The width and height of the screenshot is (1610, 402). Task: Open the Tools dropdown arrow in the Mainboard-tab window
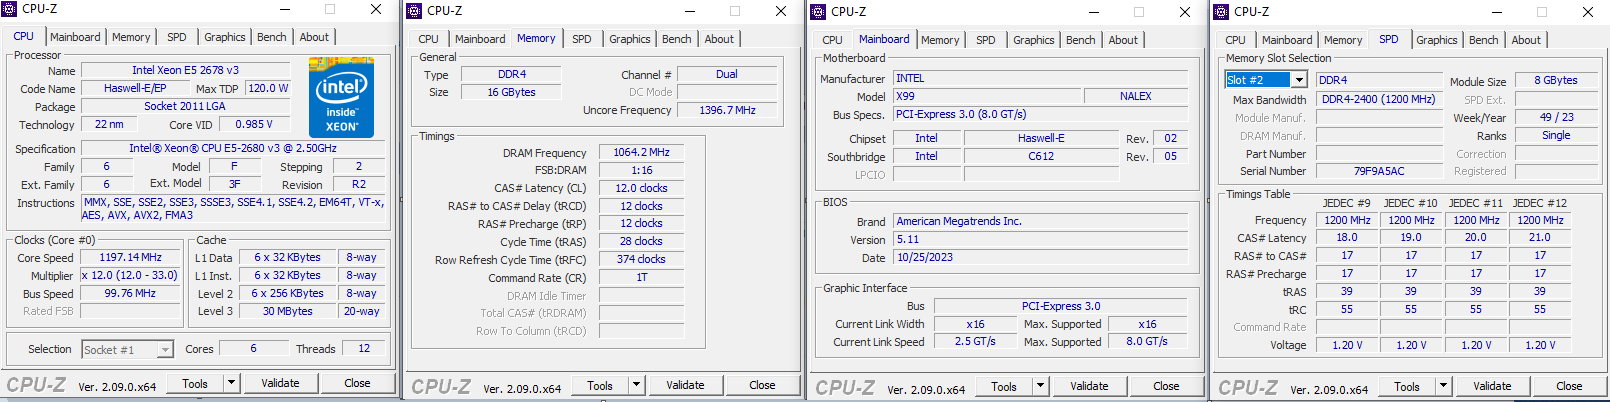tap(1040, 386)
